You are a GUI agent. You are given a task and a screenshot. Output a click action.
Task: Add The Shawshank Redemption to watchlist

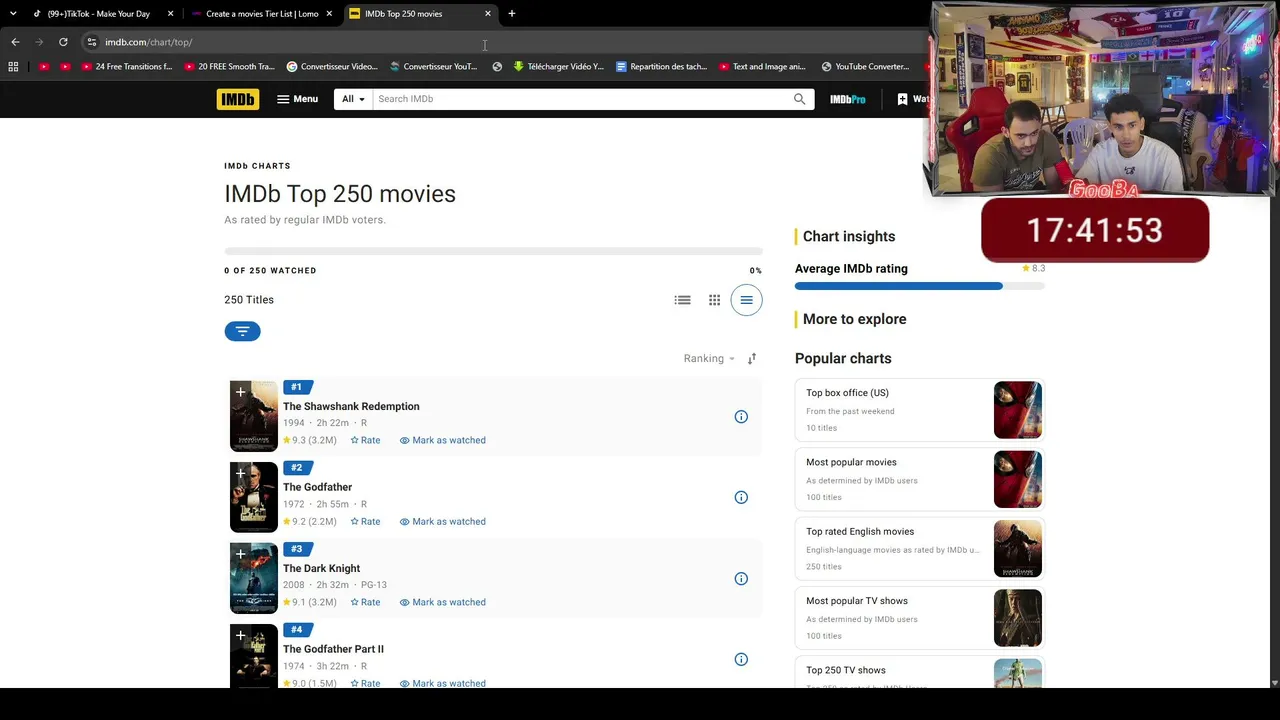click(x=240, y=392)
